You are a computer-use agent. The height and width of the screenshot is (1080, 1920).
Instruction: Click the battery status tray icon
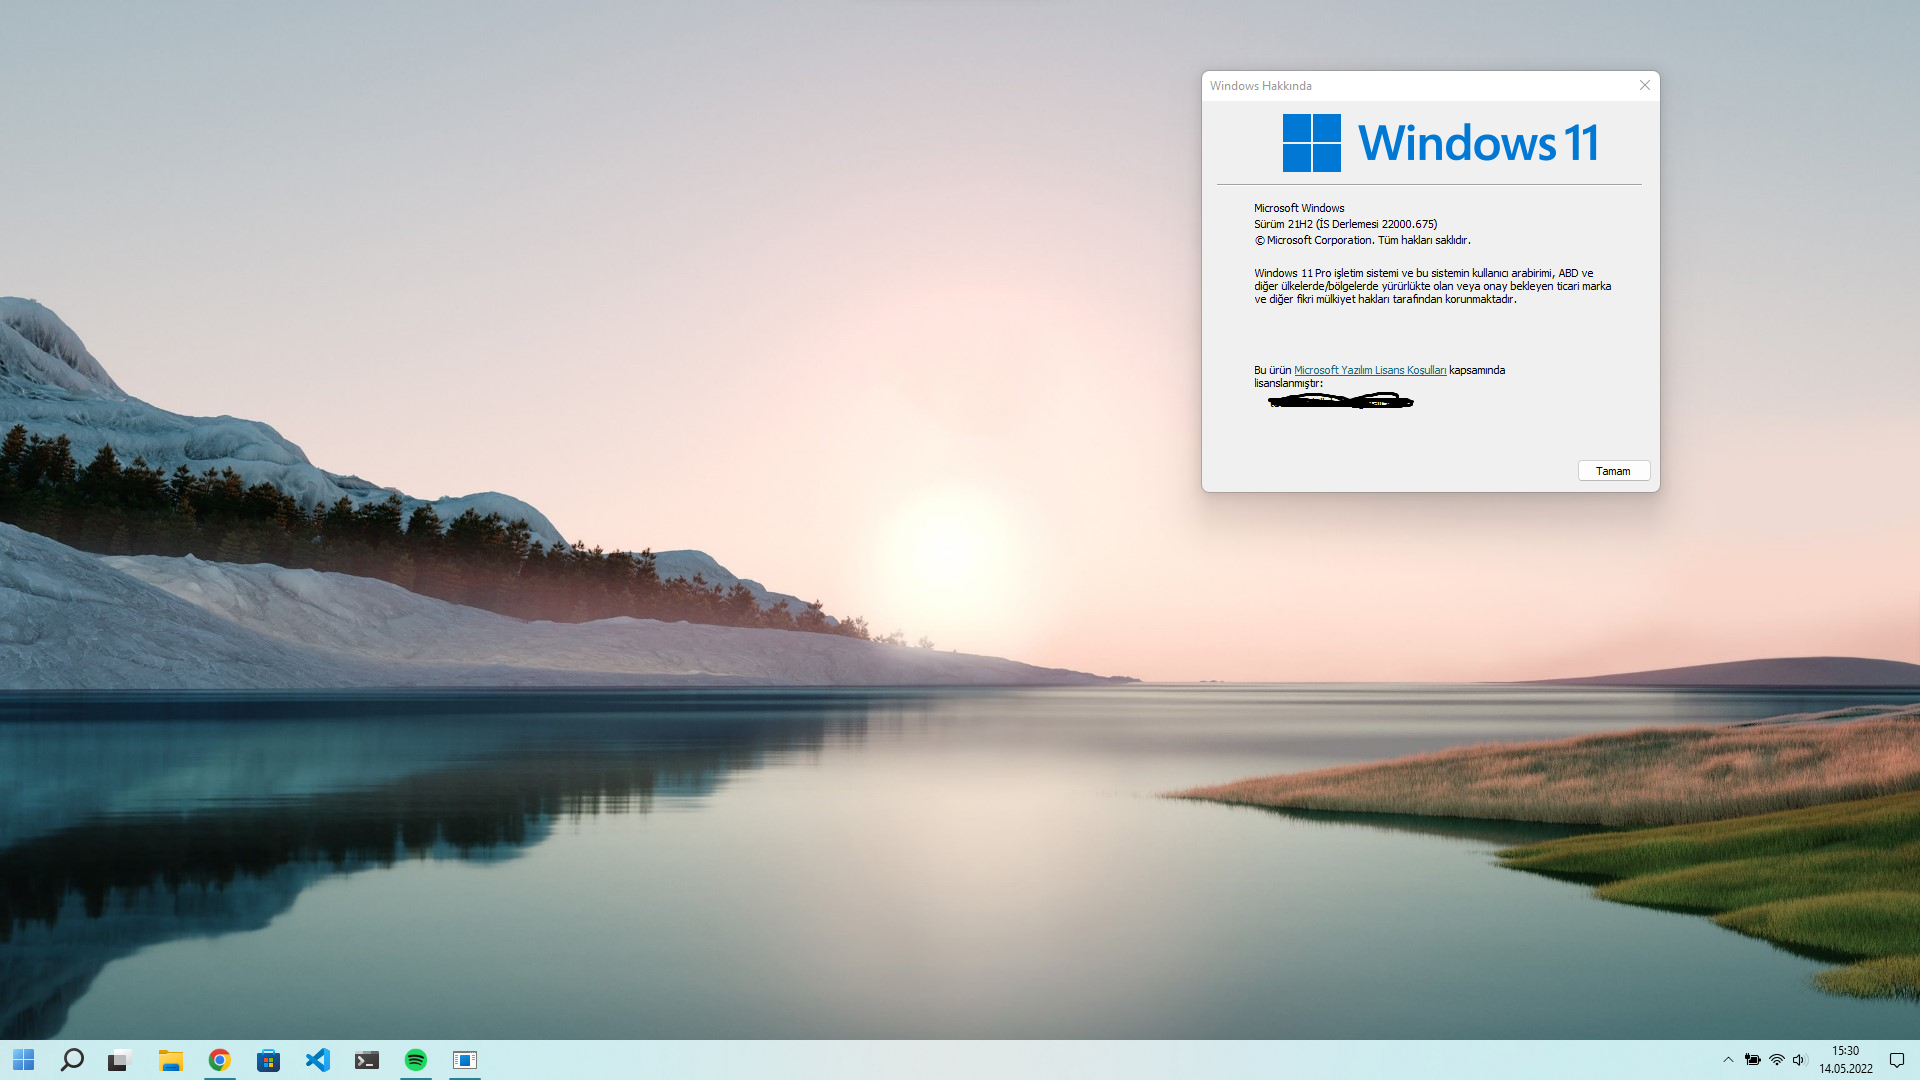pyautogui.click(x=1753, y=1060)
